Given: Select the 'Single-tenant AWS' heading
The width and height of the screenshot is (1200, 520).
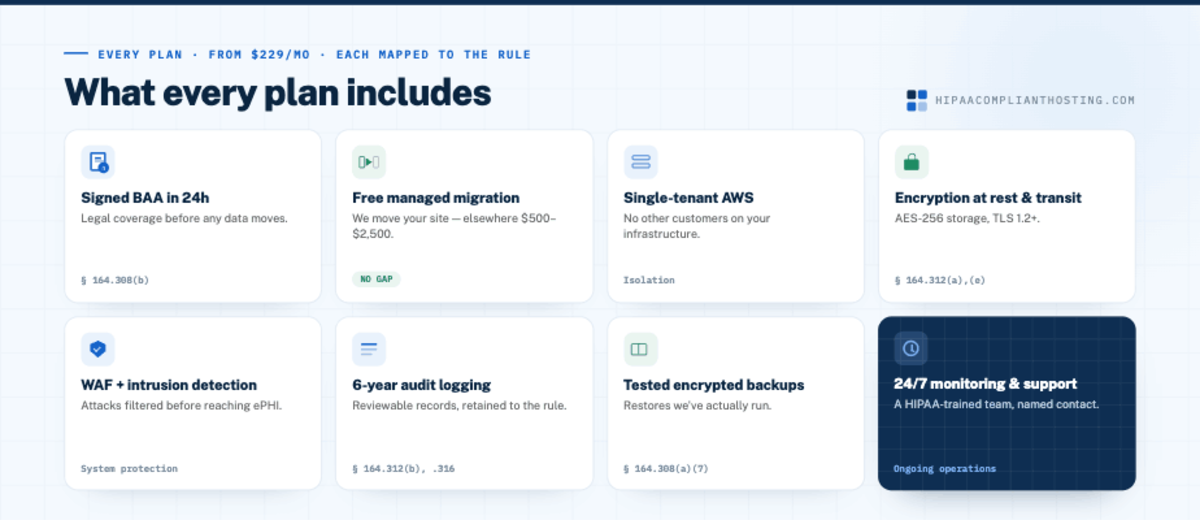Looking at the screenshot, I should [x=689, y=198].
